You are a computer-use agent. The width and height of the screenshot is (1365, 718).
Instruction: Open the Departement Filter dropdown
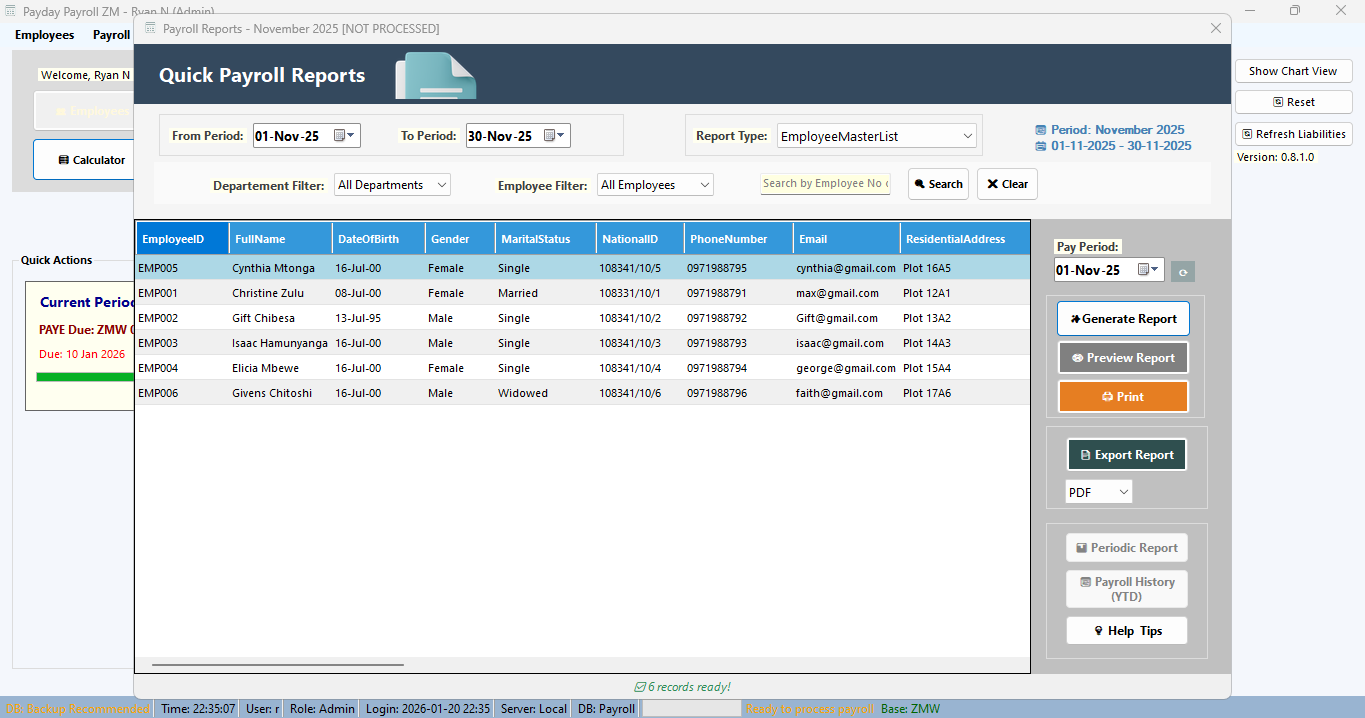(442, 185)
